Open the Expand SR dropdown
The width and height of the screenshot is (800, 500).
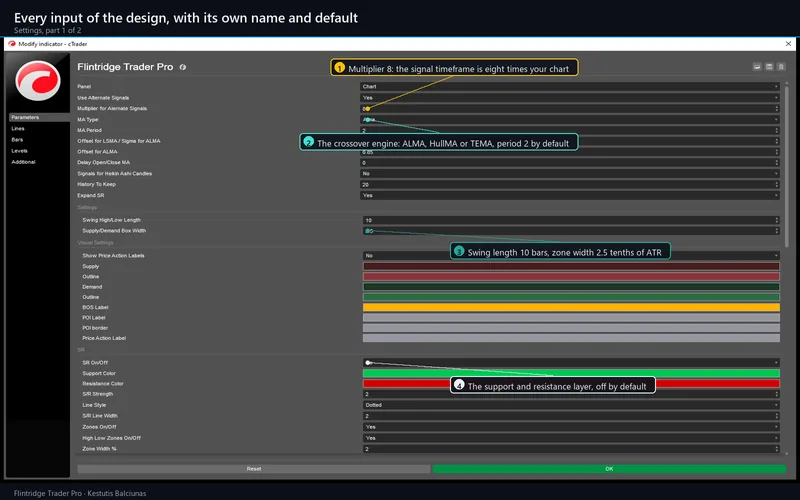coord(570,195)
